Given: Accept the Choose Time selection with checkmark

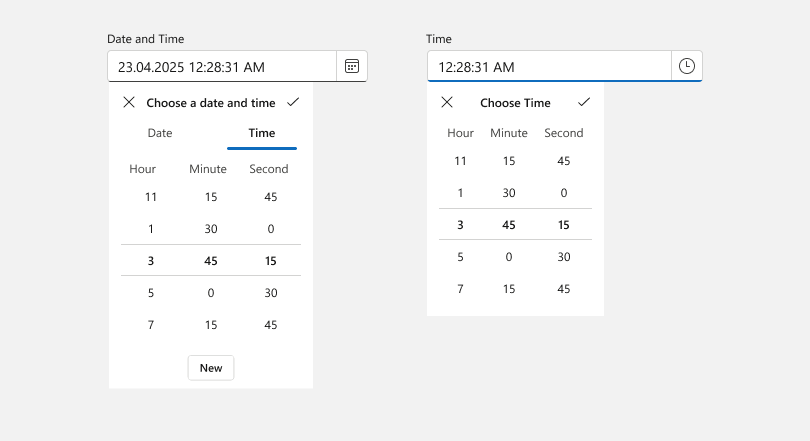Looking at the screenshot, I should click(x=585, y=102).
